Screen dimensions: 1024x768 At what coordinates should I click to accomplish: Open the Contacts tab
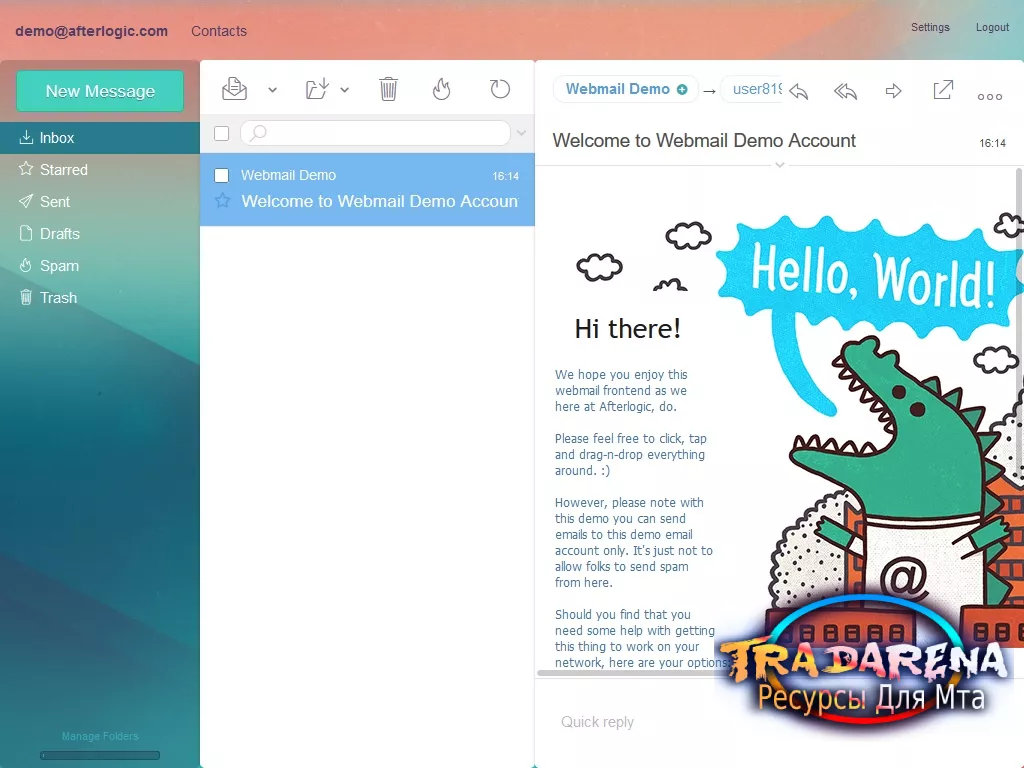(219, 31)
